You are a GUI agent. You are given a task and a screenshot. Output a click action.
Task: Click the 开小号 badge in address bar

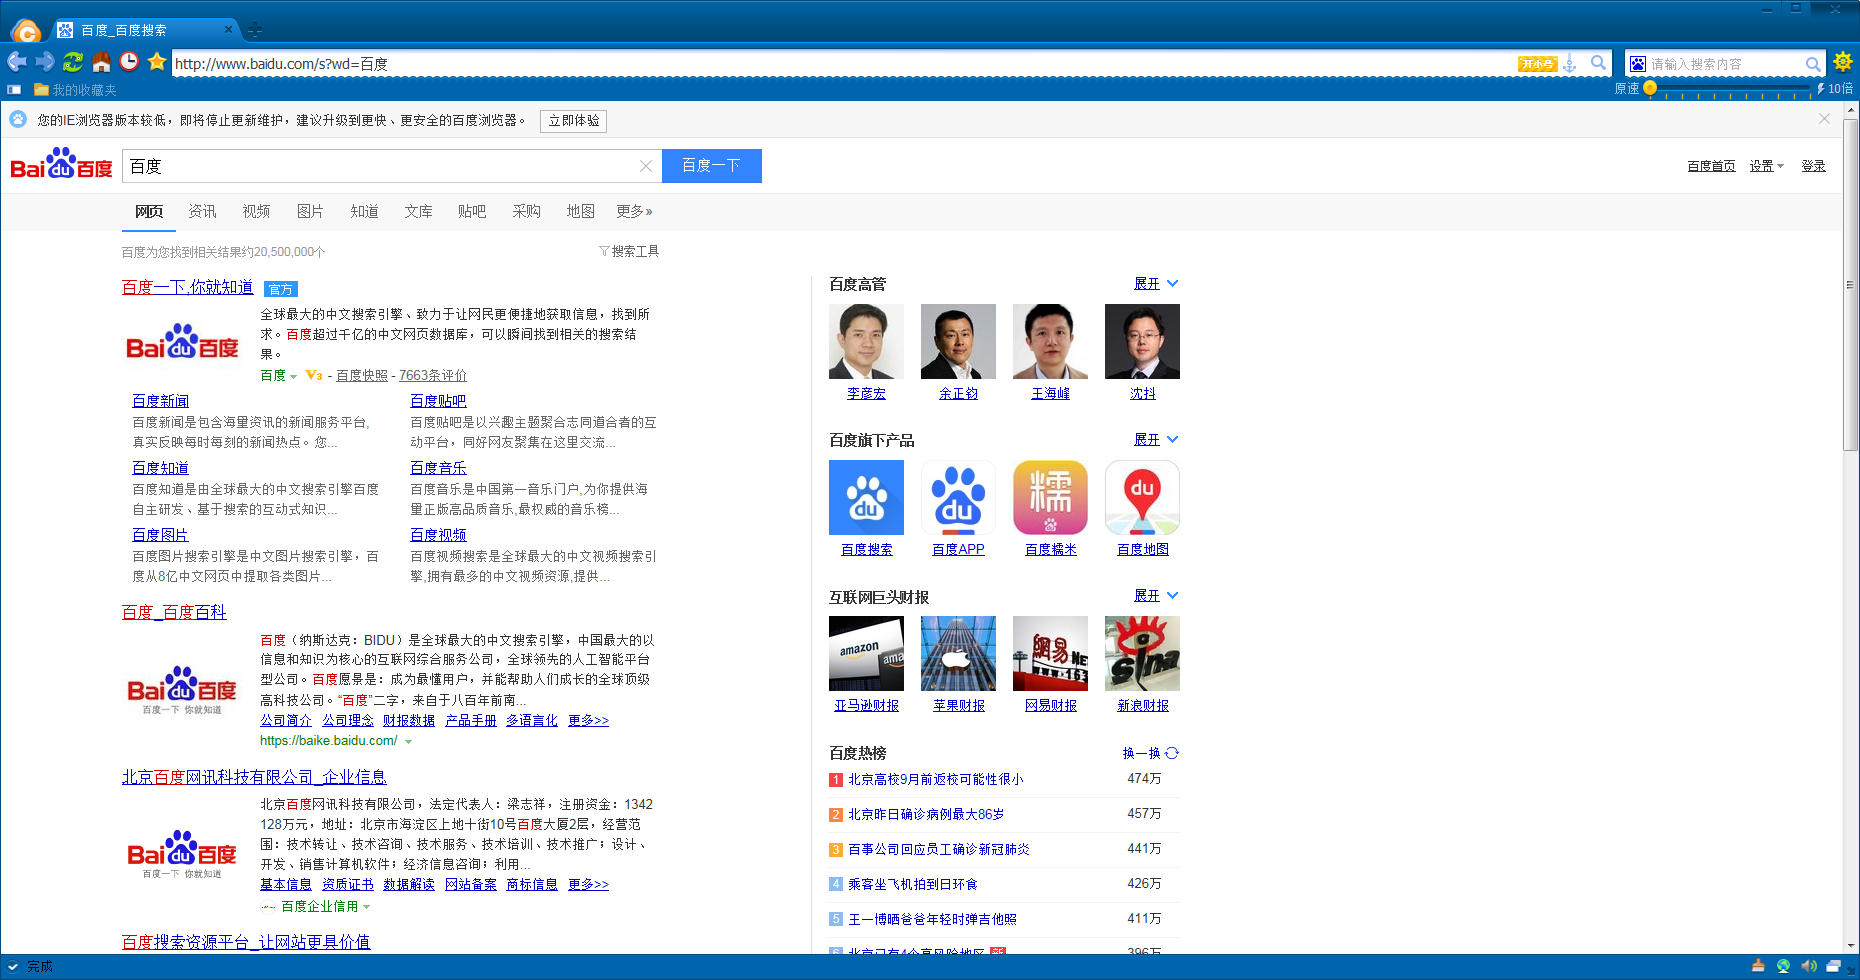coord(1537,64)
